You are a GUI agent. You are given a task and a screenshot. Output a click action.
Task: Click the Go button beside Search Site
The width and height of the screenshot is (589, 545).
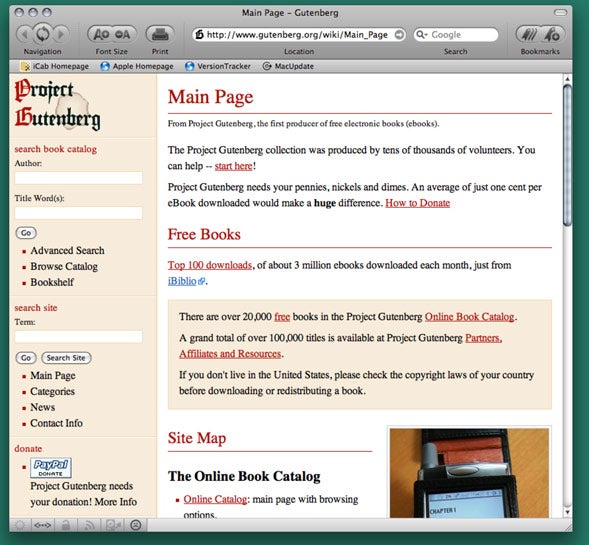pyautogui.click(x=26, y=358)
